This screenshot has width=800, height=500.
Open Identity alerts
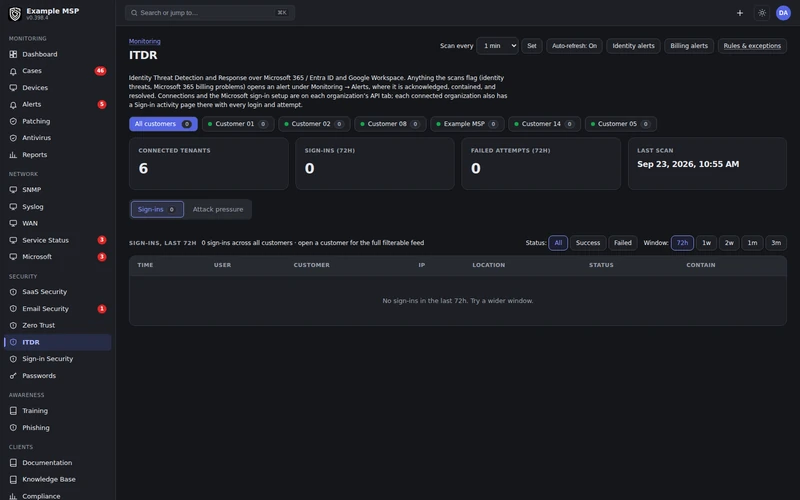click(x=633, y=46)
